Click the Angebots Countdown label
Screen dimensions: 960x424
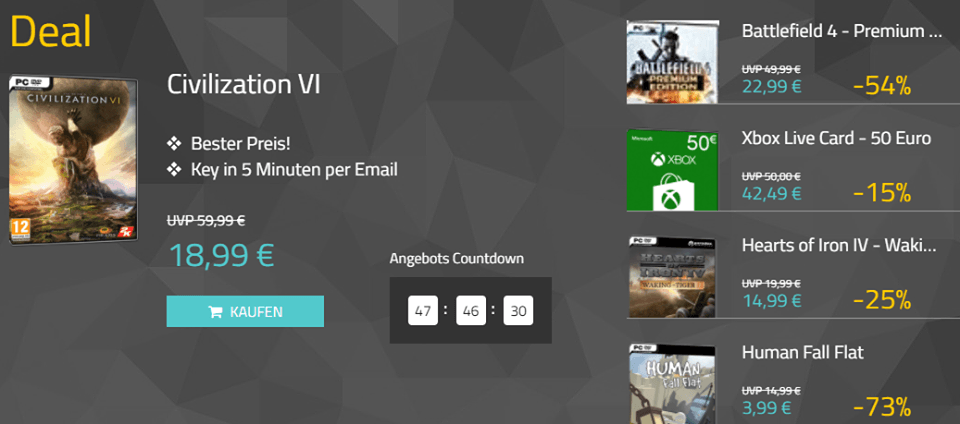tap(457, 258)
